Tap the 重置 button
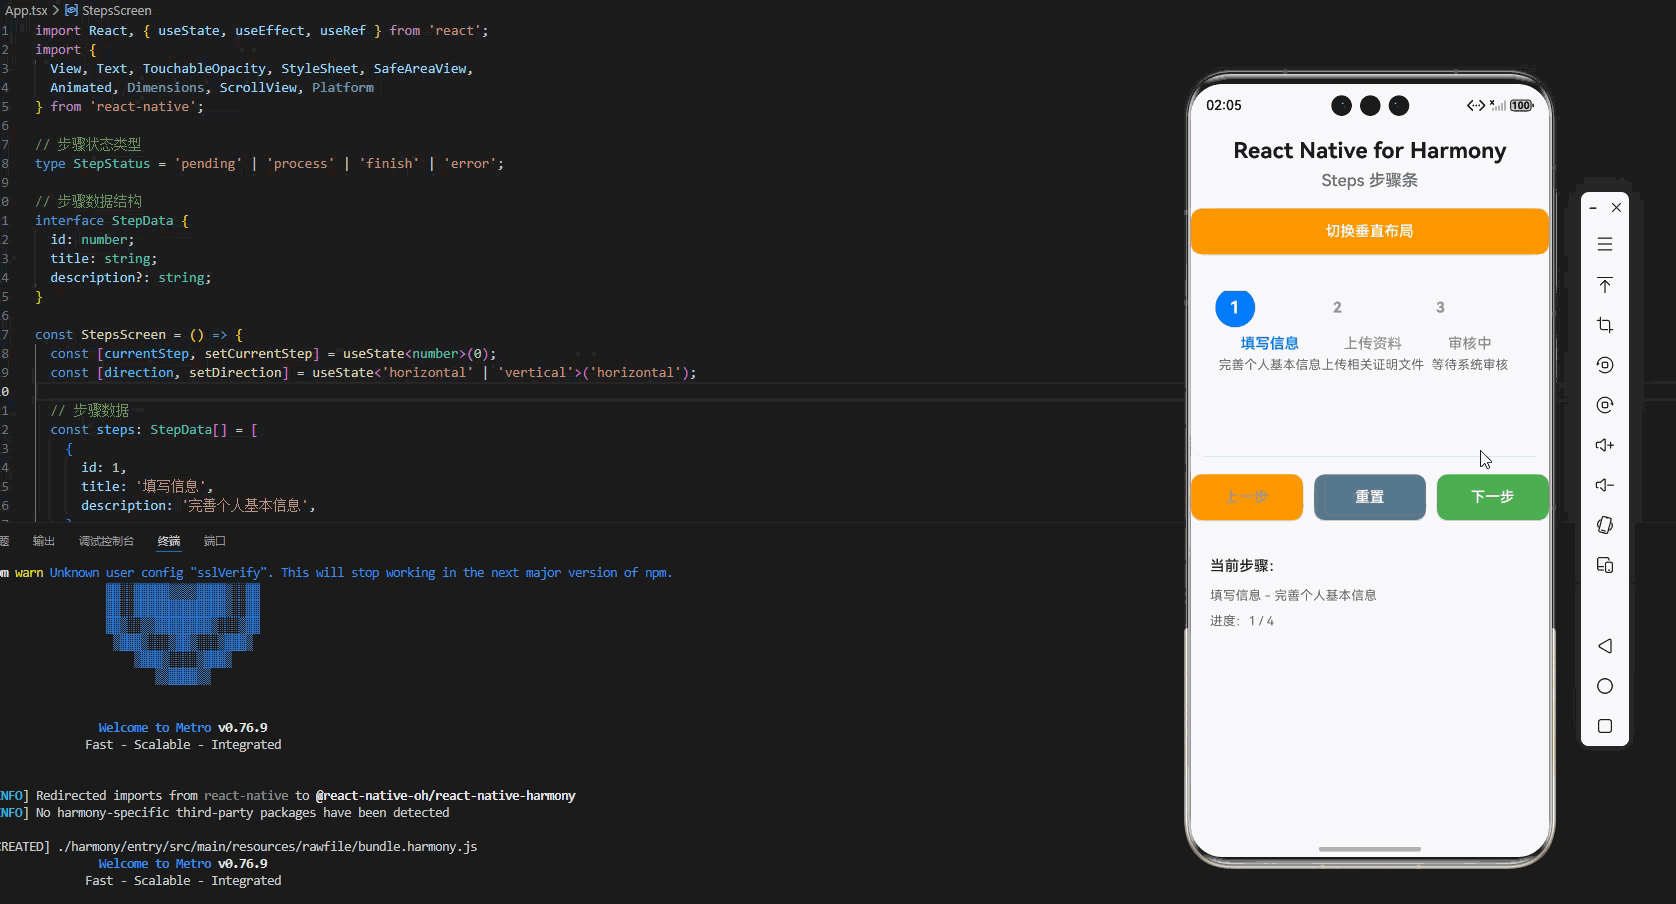The image size is (1676, 904). point(1369,497)
